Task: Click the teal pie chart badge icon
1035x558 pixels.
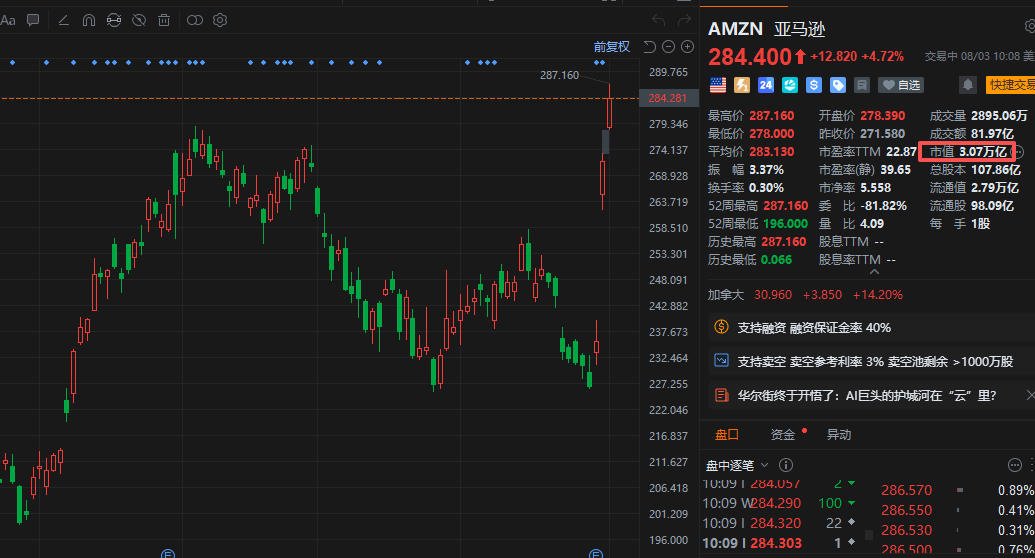Action: [x=789, y=85]
